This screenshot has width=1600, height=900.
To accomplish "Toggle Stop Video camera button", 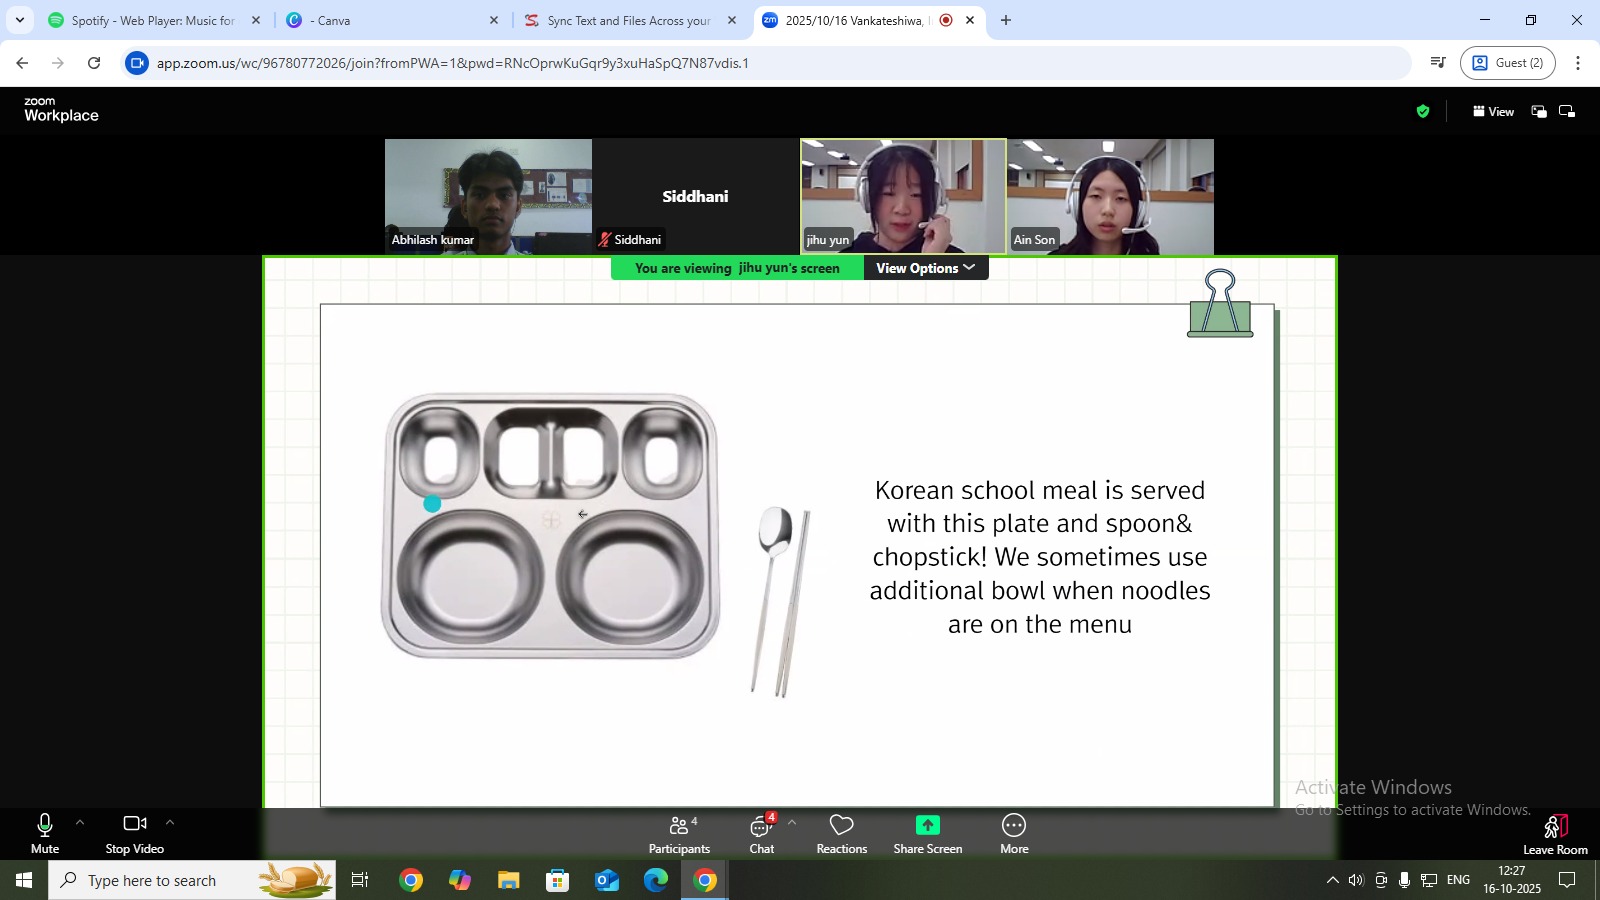I will coord(134,834).
